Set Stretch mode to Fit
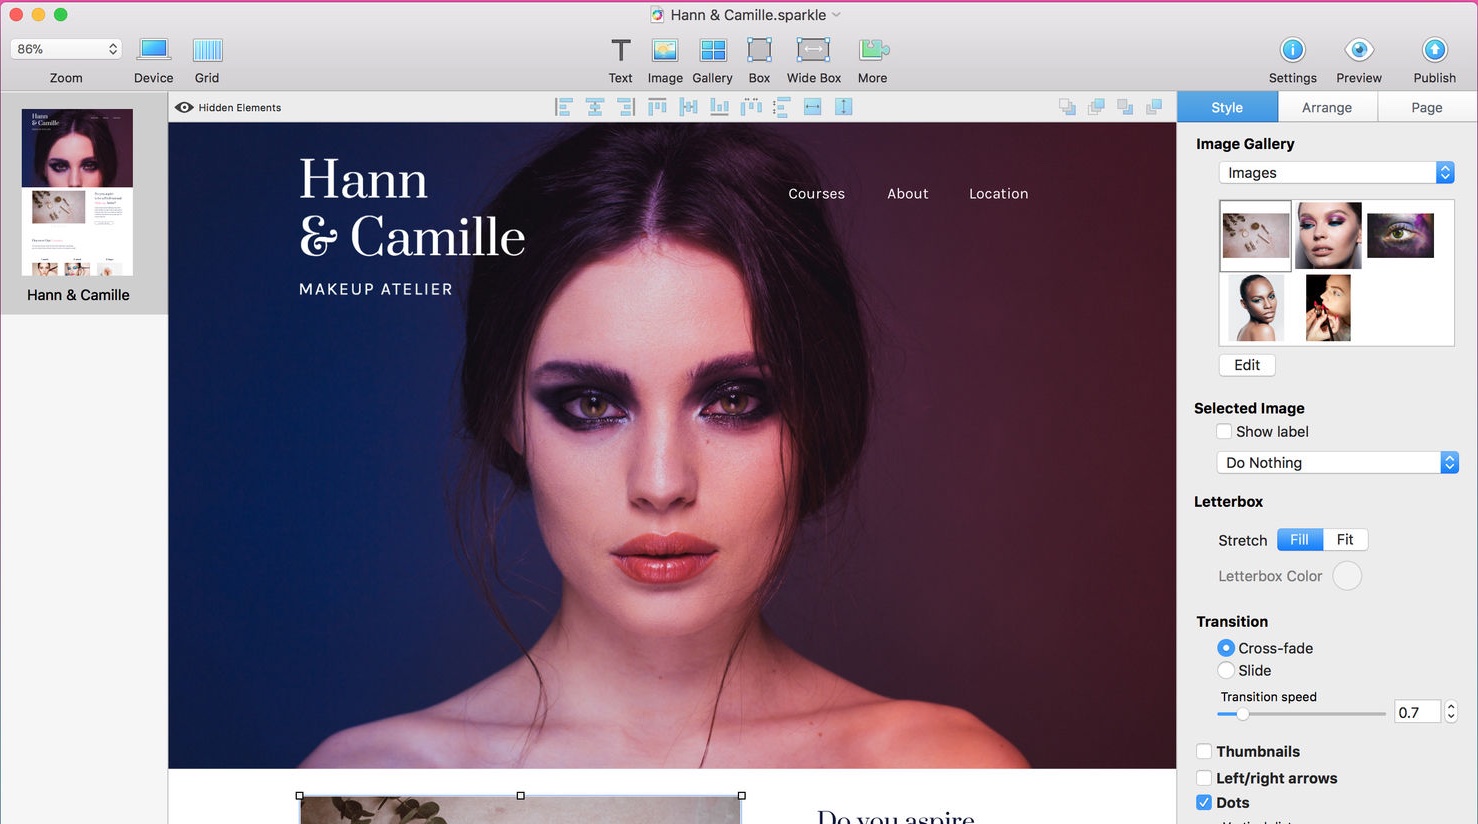 coord(1345,540)
